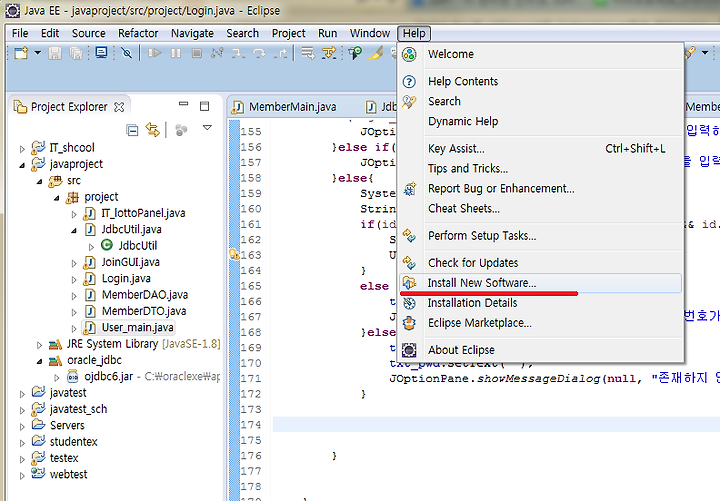Click the New wizard toolbar icon
This screenshot has height=501, width=720.
[x=21, y=53]
